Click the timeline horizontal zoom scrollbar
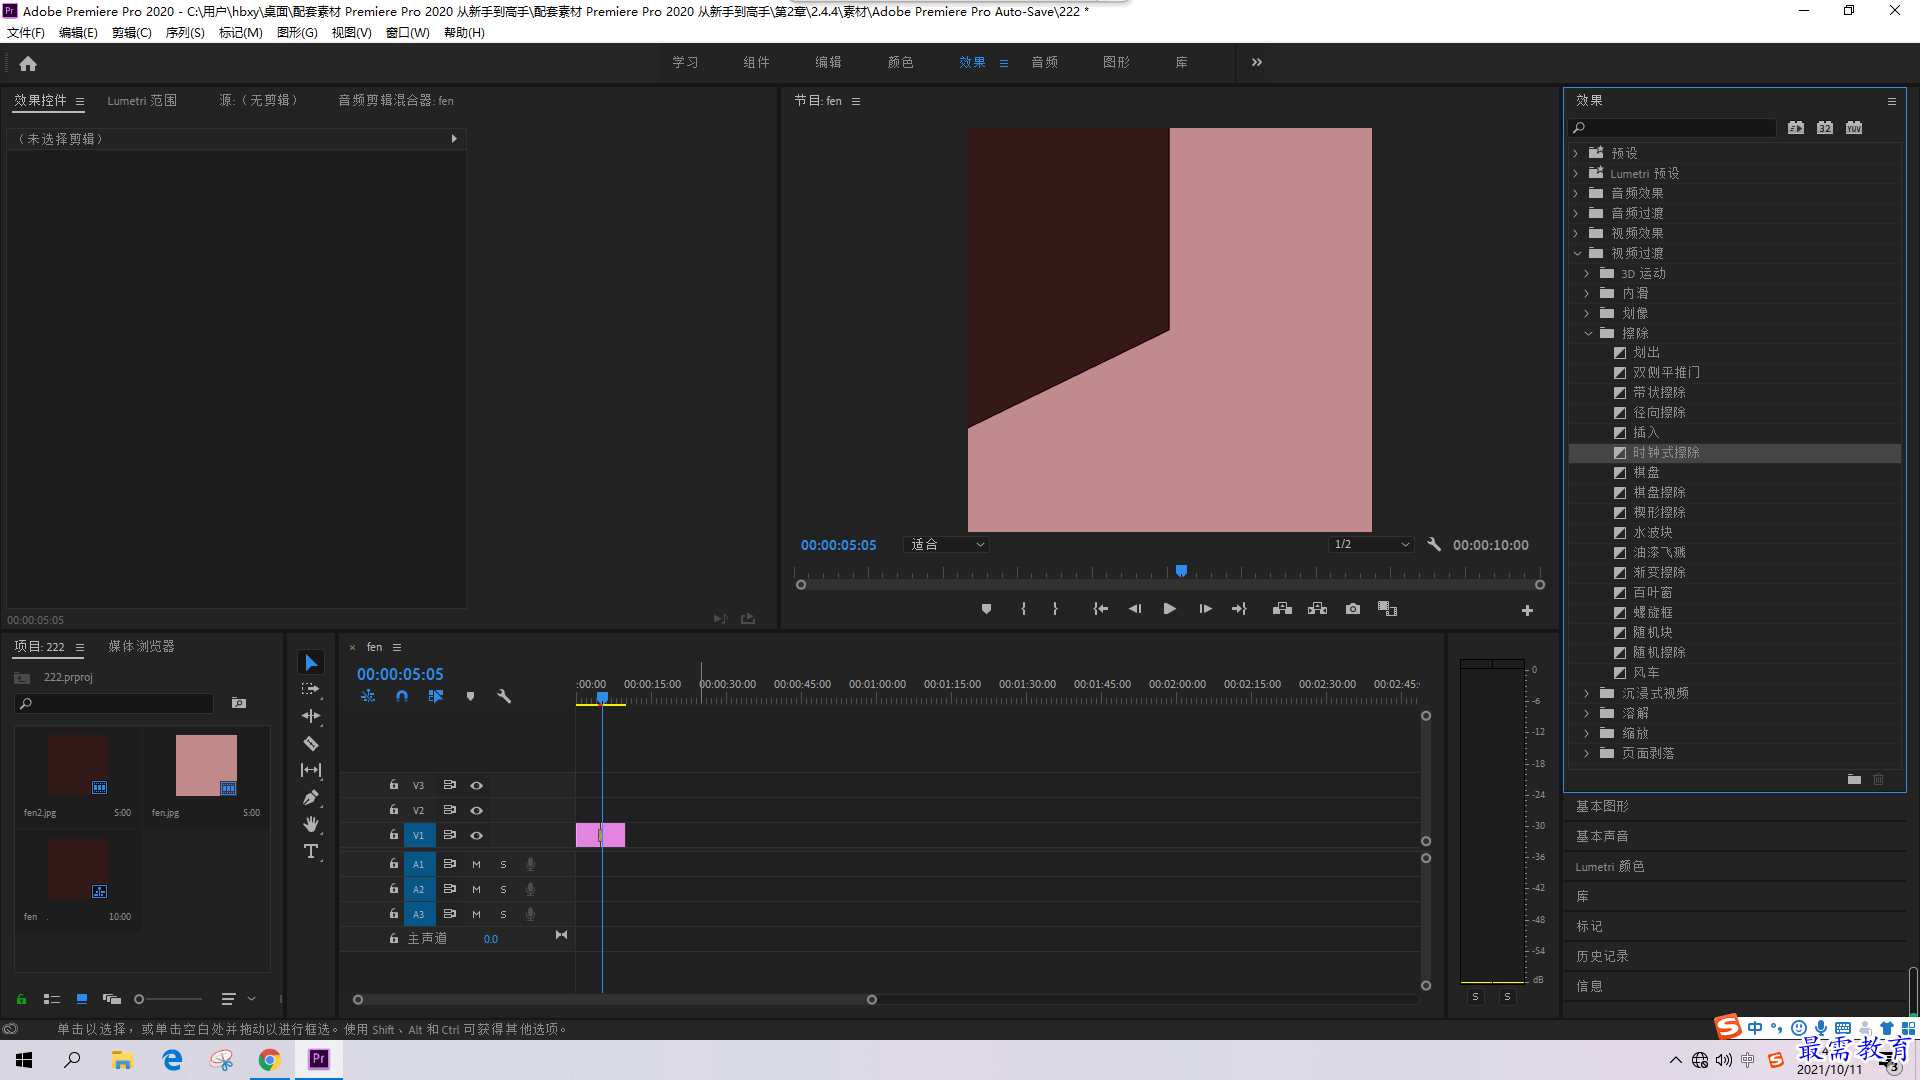This screenshot has height=1080, width=1920. point(615,999)
